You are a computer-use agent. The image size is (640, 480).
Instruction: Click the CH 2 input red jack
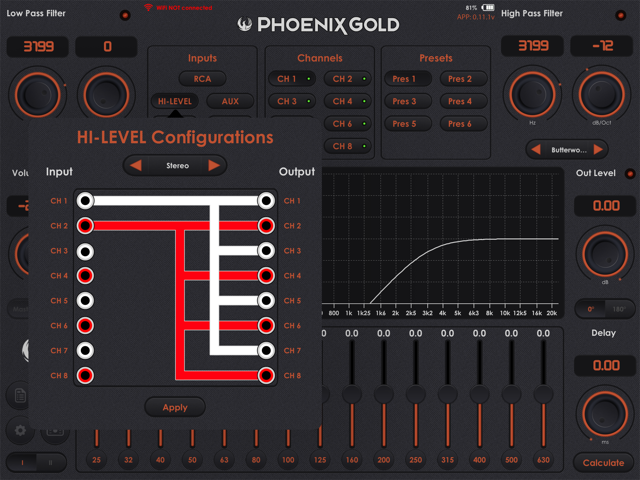click(85, 226)
